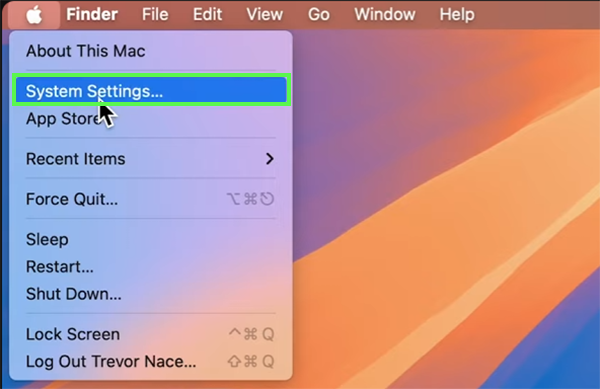Open the Go menu
Screen dimensions: 600x389
click(319, 15)
